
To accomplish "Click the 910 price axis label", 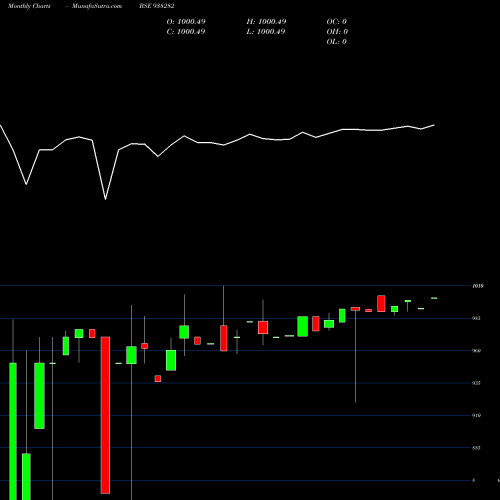I will click(476, 415).
